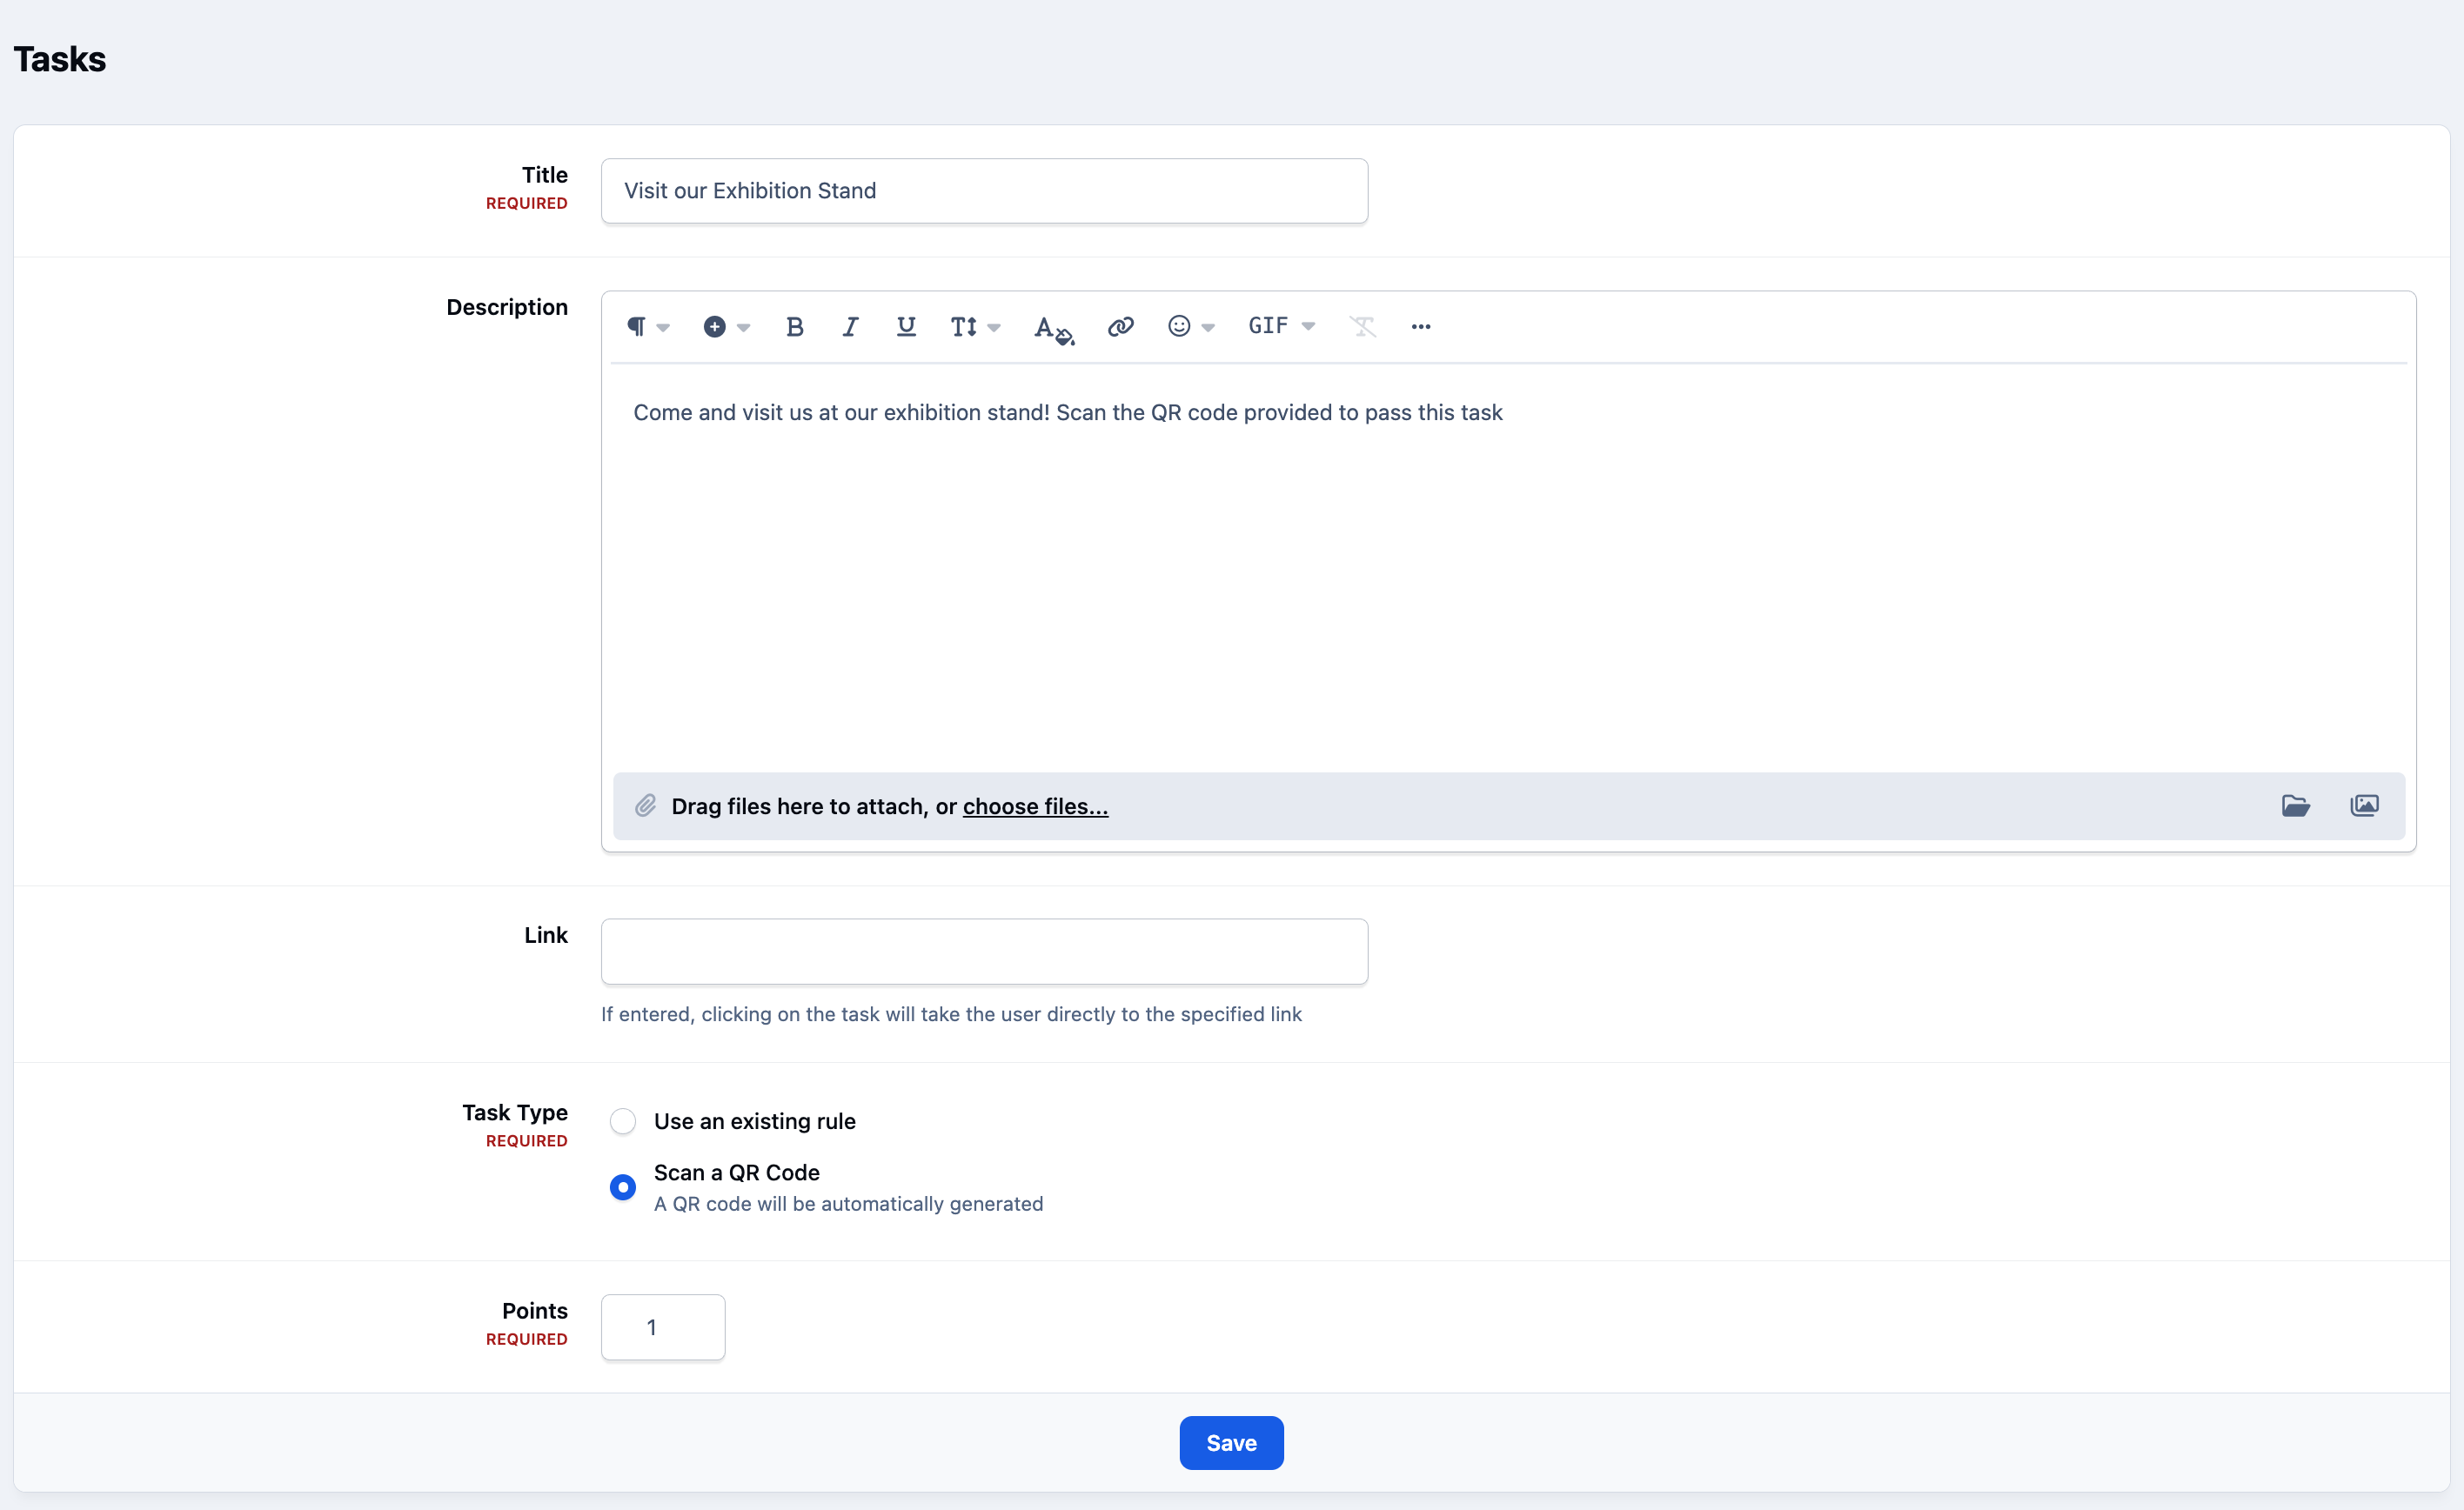The image size is (2464, 1510).
Task: Click the 'A QR code will be automatically generated' text
Action: 848,1204
